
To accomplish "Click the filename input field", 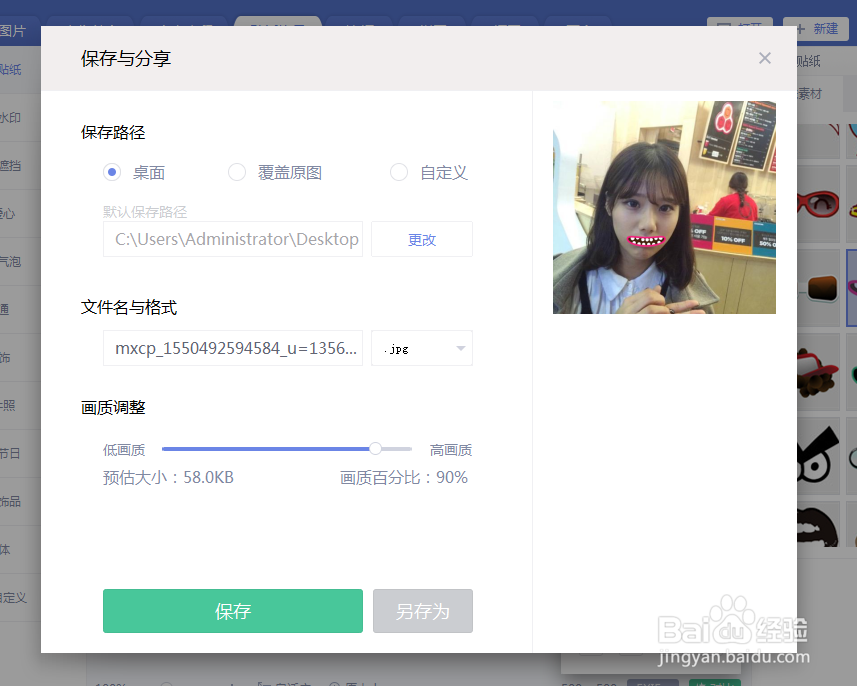I will tap(232, 348).
